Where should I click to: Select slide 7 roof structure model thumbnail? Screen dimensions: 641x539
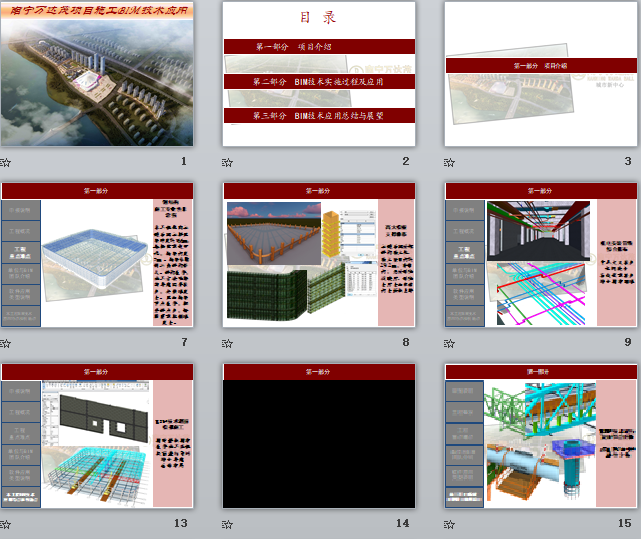(97, 255)
